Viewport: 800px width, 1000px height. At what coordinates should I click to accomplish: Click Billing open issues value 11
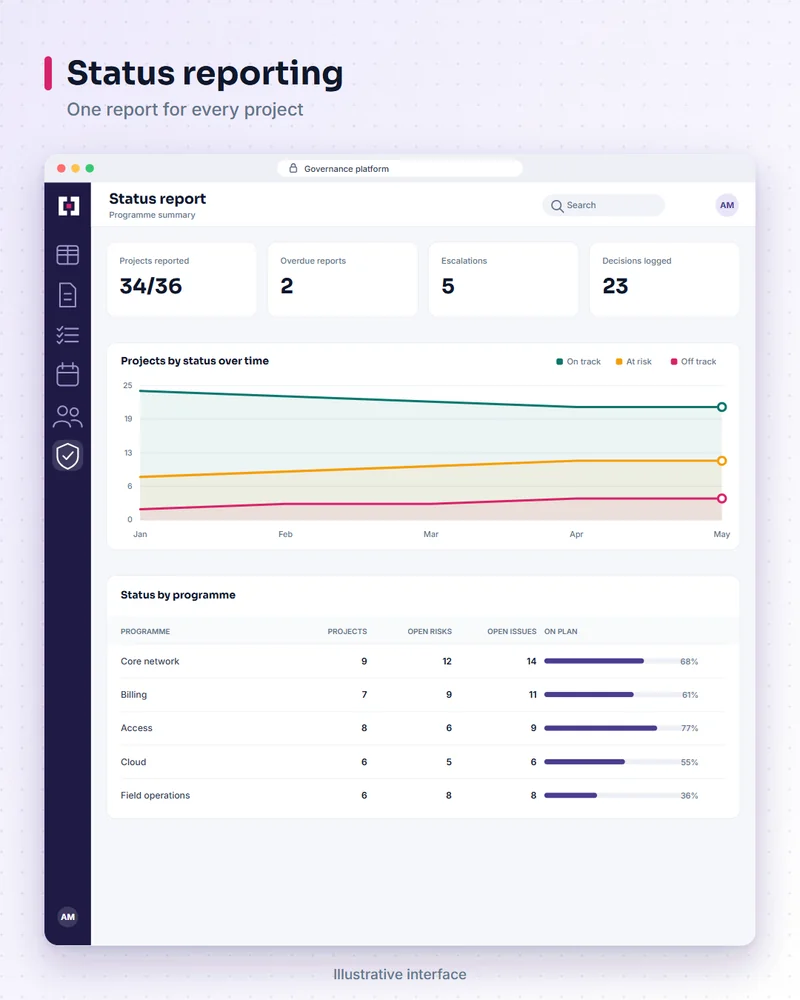533,695
